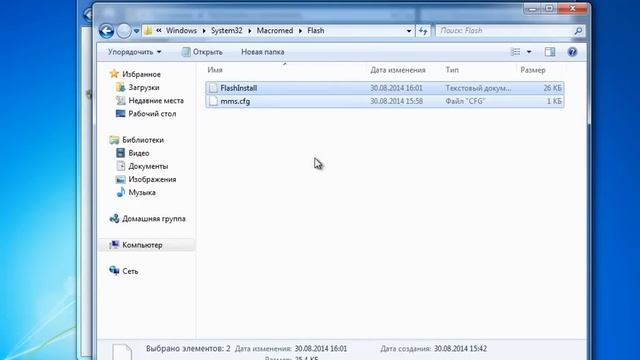Open the Упорядочить menu
The image size is (640, 360).
(134, 52)
